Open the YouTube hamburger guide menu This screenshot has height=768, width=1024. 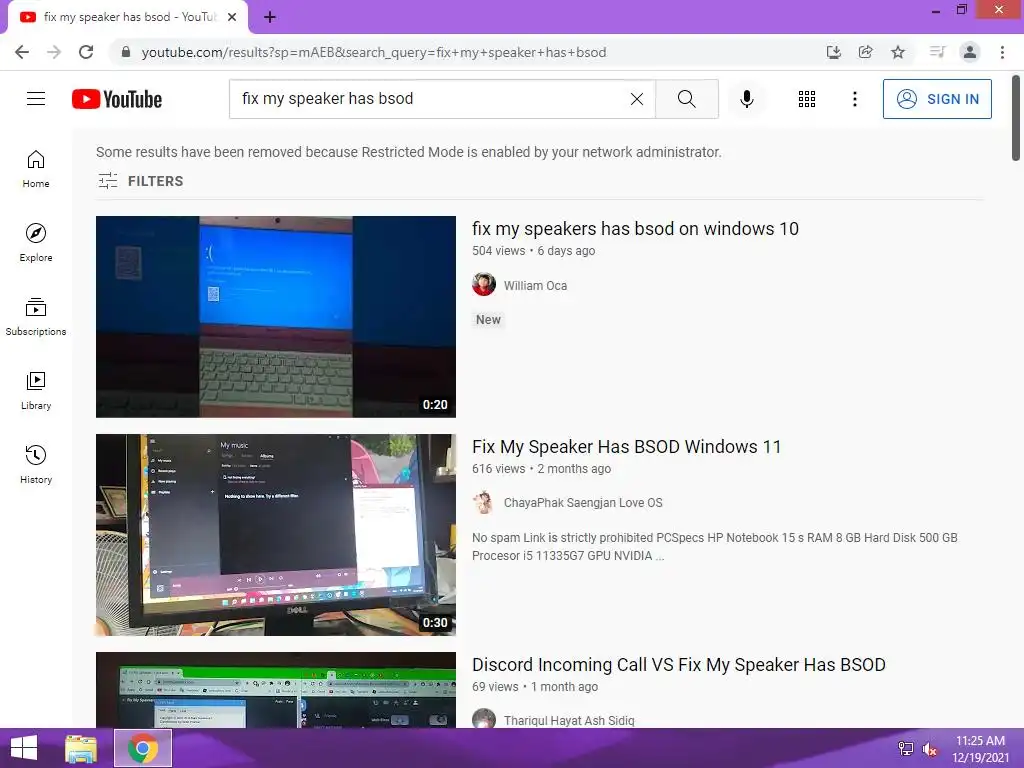[36, 99]
